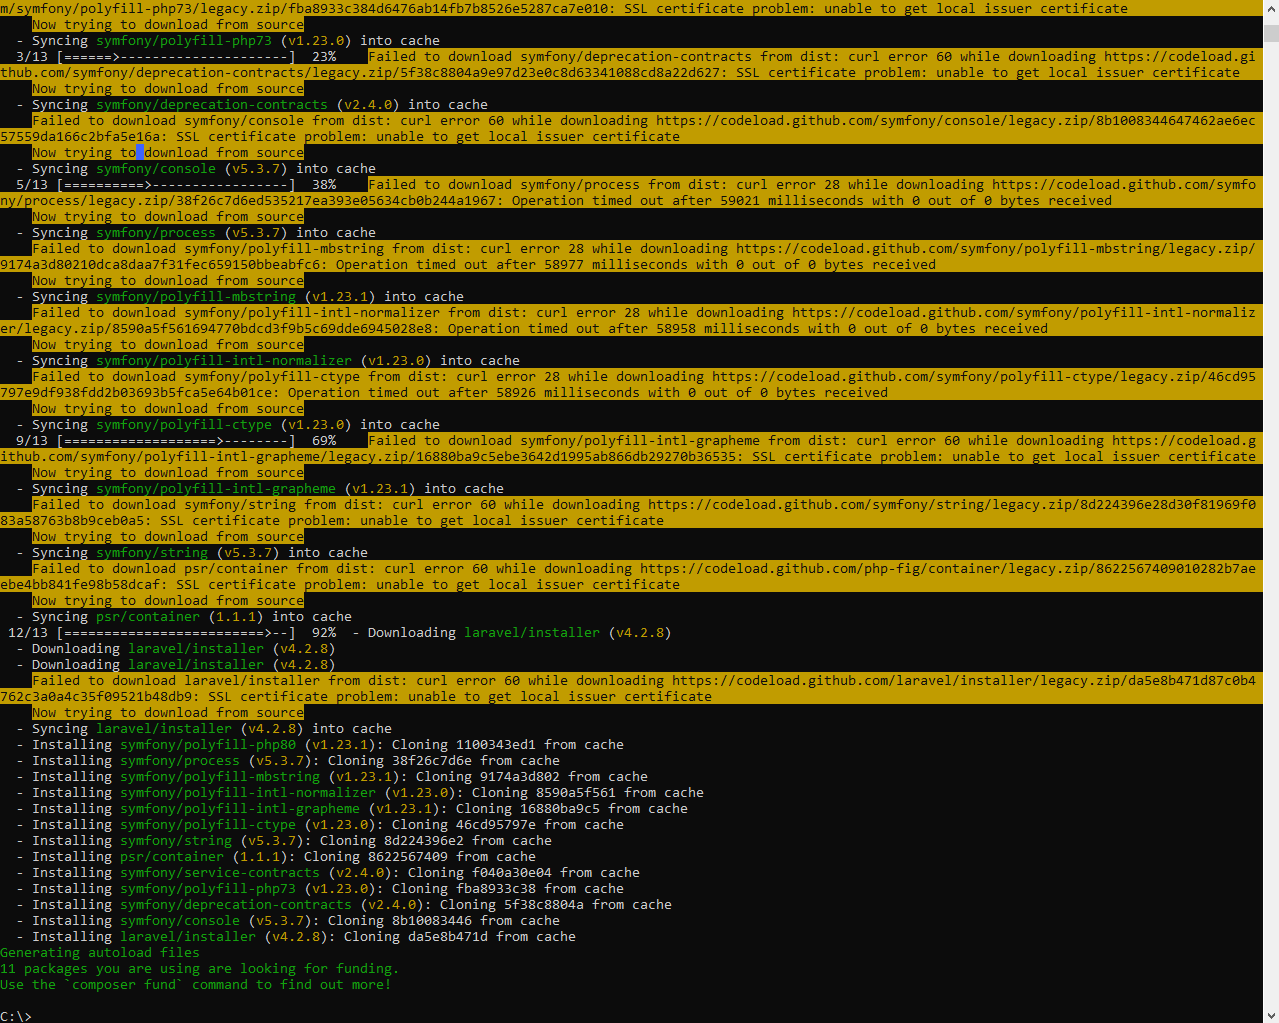Click the C:\> command prompt line
The width and height of the screenshot is (1279, 1023).
[x=16, y=1016]
